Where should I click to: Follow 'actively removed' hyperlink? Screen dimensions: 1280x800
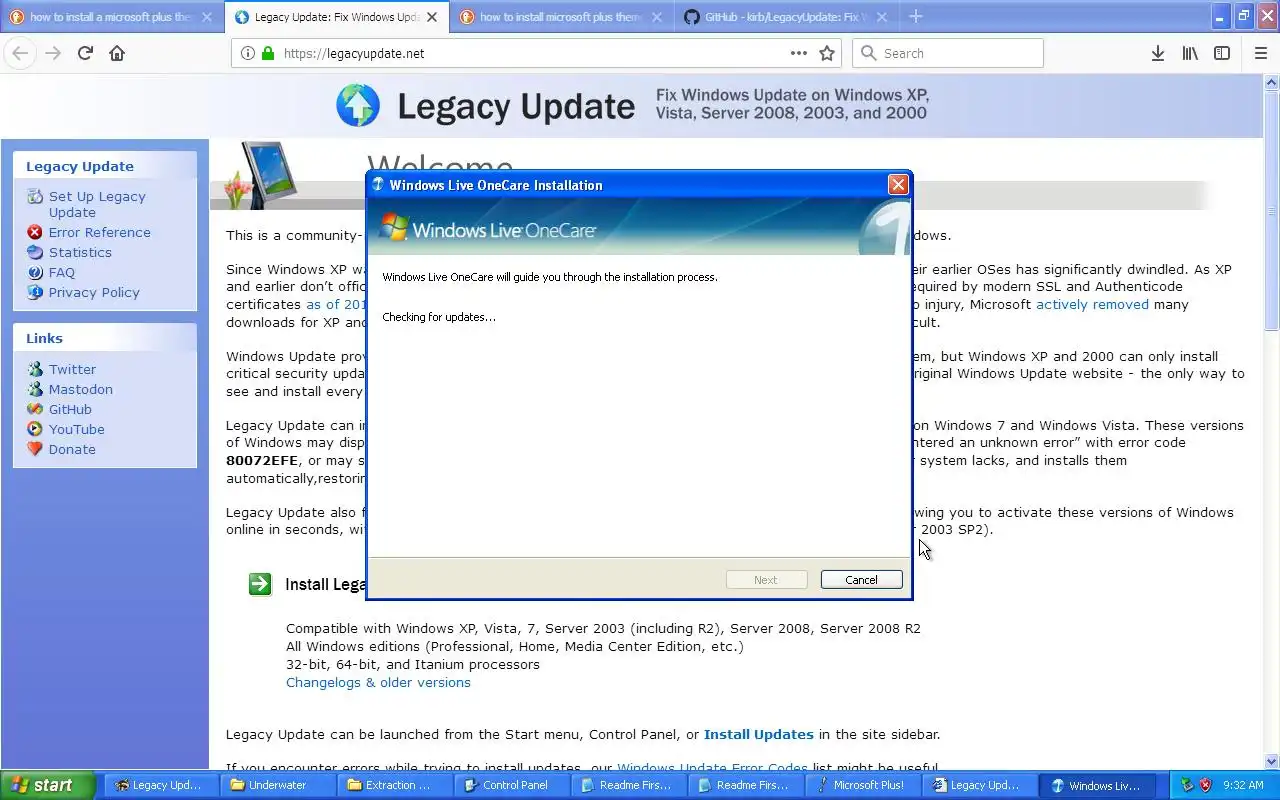tap(1092, 304)
